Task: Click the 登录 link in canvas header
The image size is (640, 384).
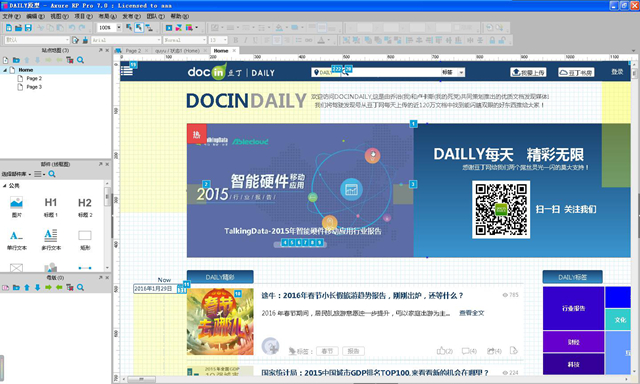Action: point(617,72)
